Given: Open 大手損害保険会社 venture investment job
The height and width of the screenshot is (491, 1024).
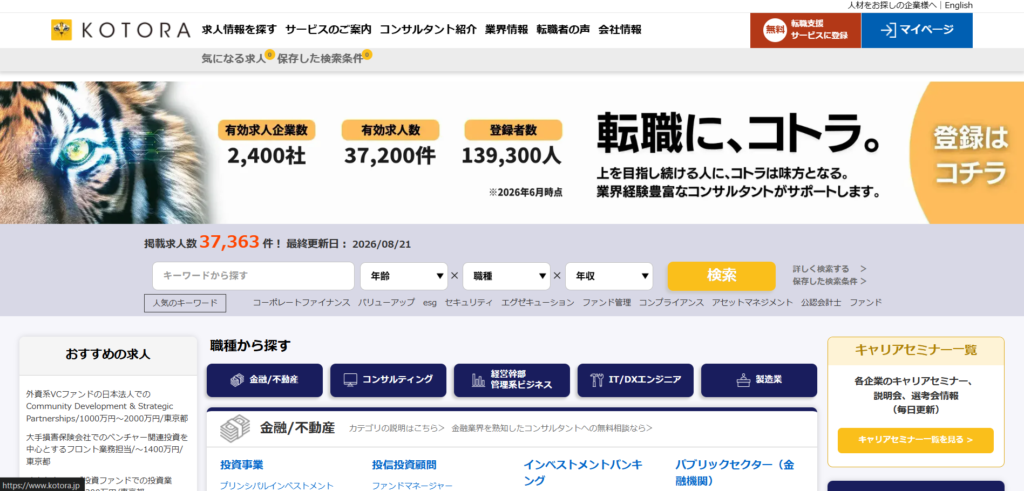Looking at the screenshot, I should (107, 449).
